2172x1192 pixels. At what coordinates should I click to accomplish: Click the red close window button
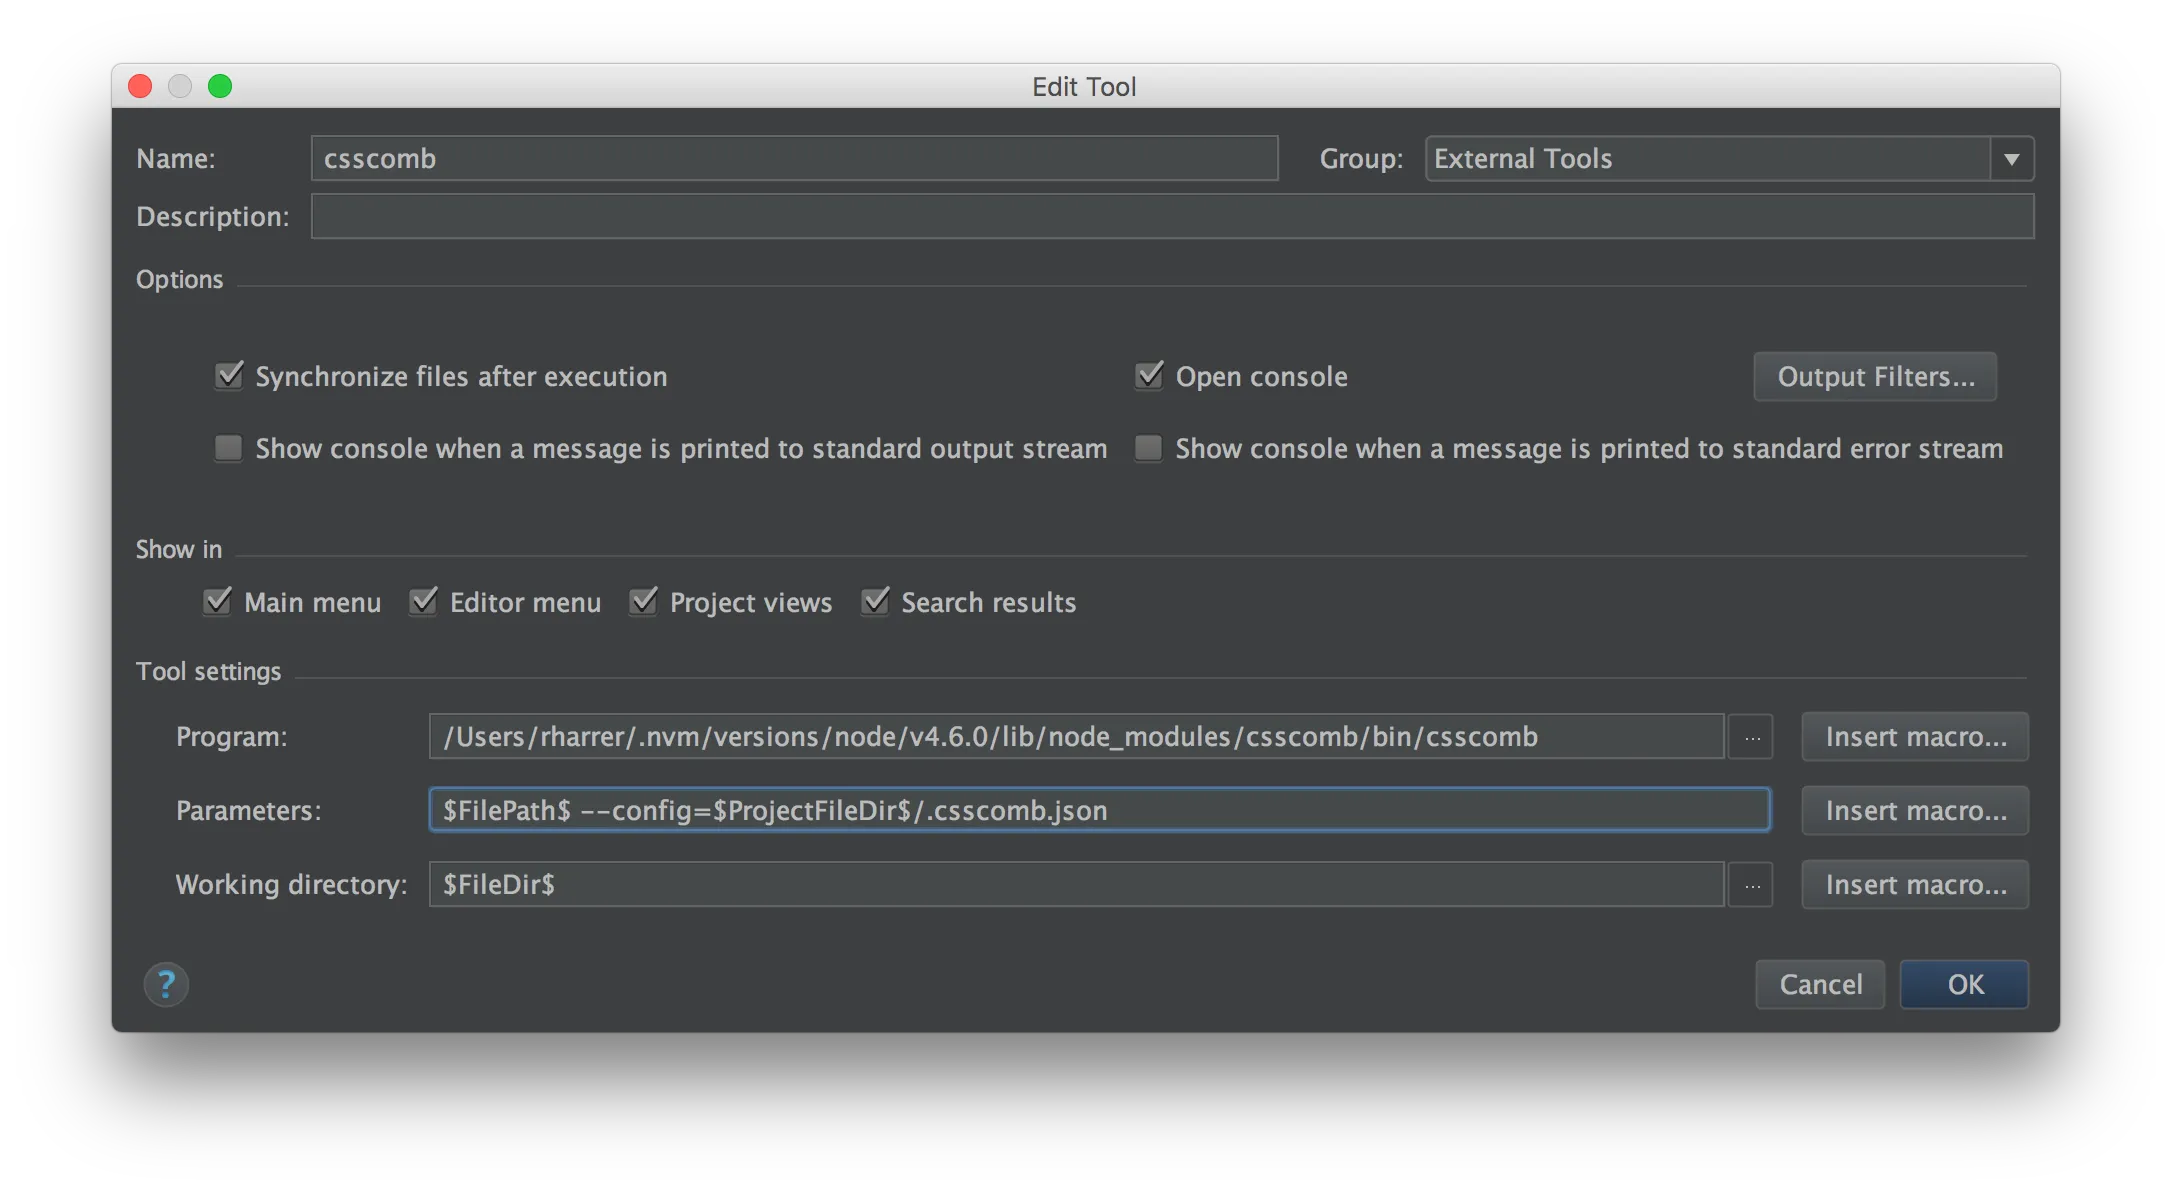[x=140, y=86]
